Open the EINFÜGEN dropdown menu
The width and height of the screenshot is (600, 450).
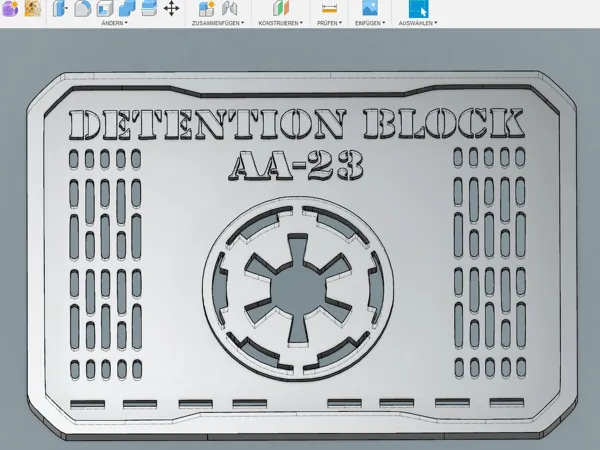(370, 23)
